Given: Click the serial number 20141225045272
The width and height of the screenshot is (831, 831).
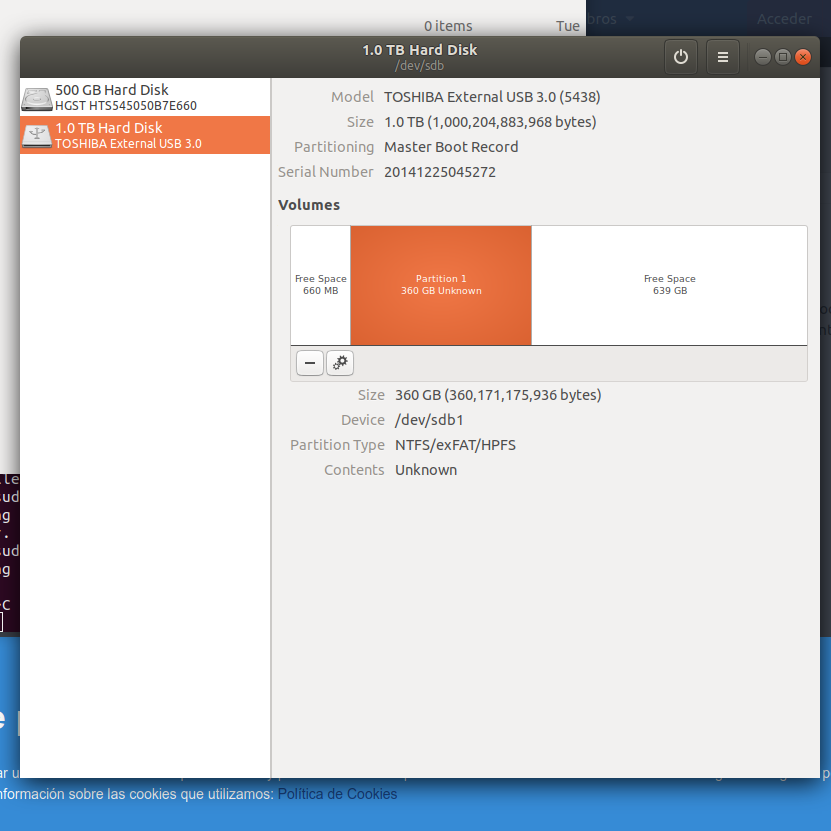Looking at the screenshot, I should pyautogui.click(x=440, y=172).
